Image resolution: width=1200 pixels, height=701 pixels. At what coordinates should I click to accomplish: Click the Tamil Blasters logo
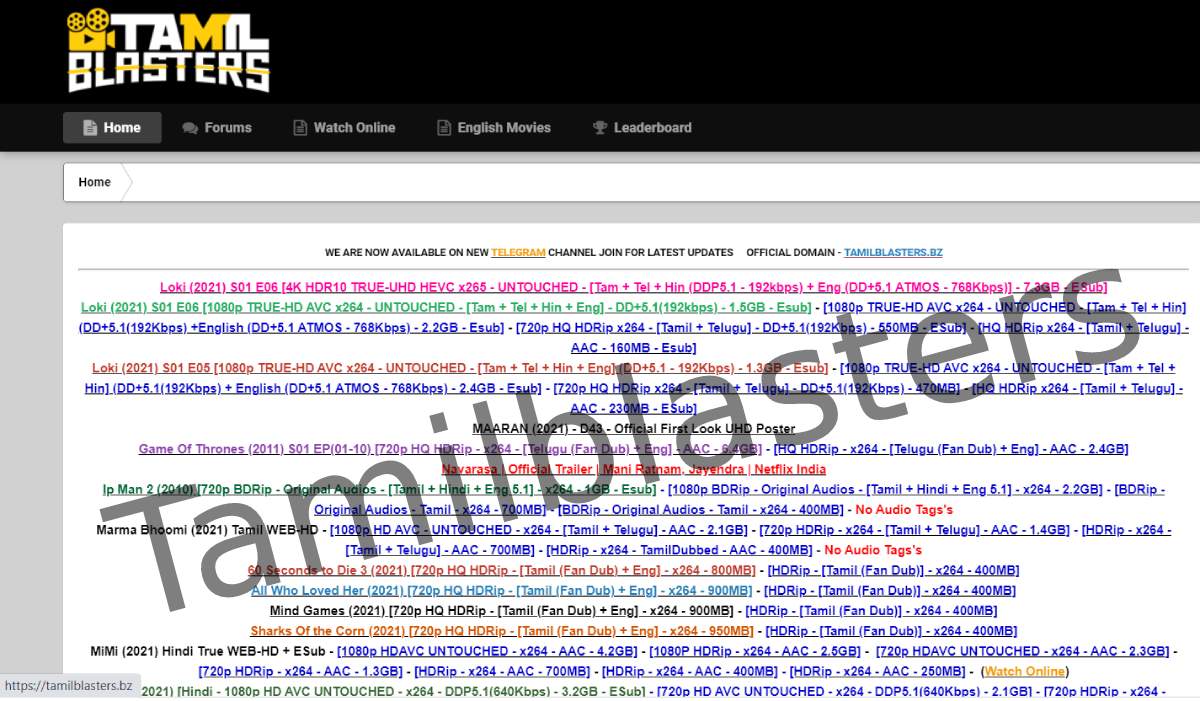168,50
